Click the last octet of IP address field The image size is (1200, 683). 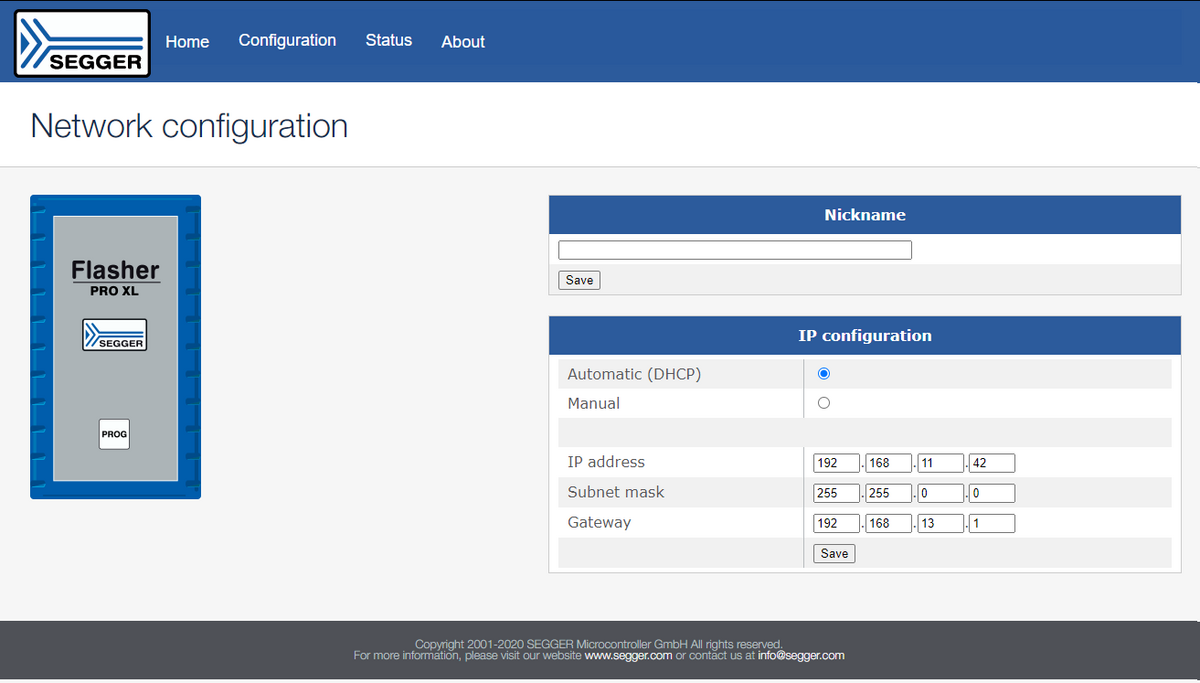[x=992, y=463]
